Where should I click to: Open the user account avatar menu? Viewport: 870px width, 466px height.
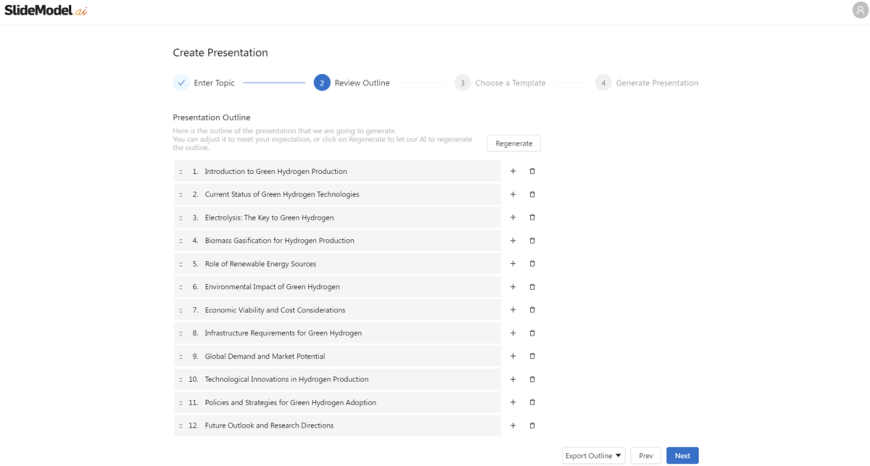[x=860, y=10]
